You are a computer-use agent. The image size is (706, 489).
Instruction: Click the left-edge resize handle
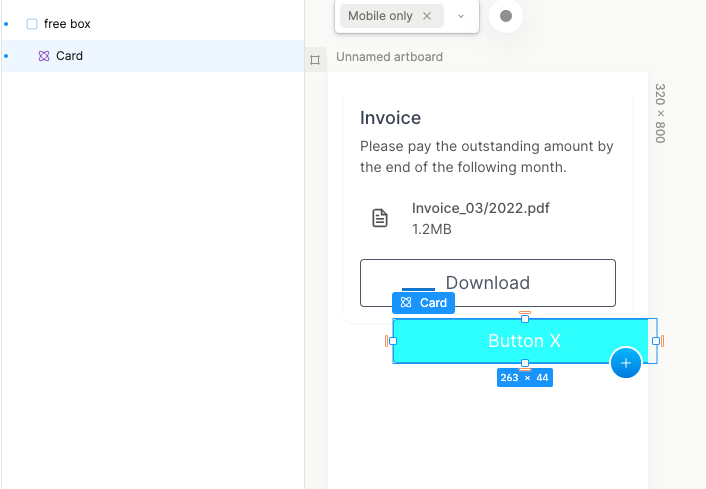(x=393, y=341)
